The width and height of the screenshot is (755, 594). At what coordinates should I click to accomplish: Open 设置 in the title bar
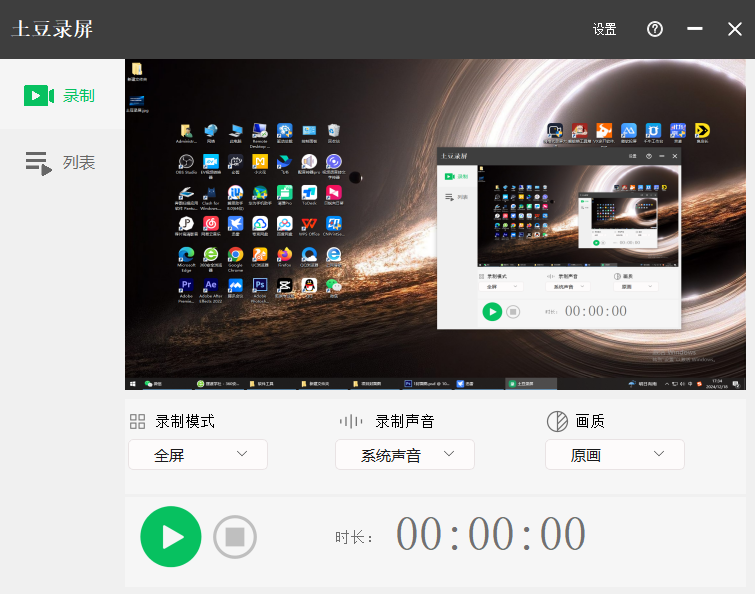604,29
